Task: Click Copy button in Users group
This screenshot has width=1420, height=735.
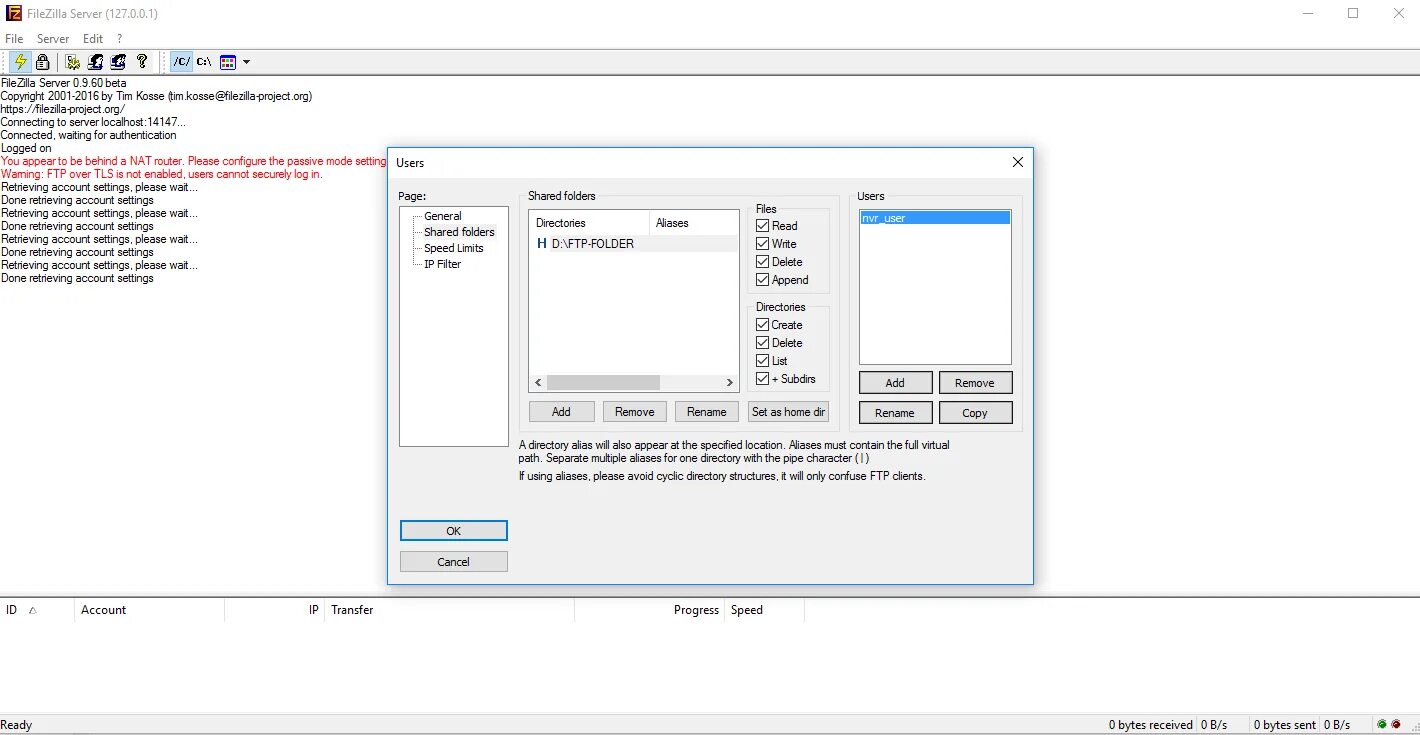Action: coord(975,413)
